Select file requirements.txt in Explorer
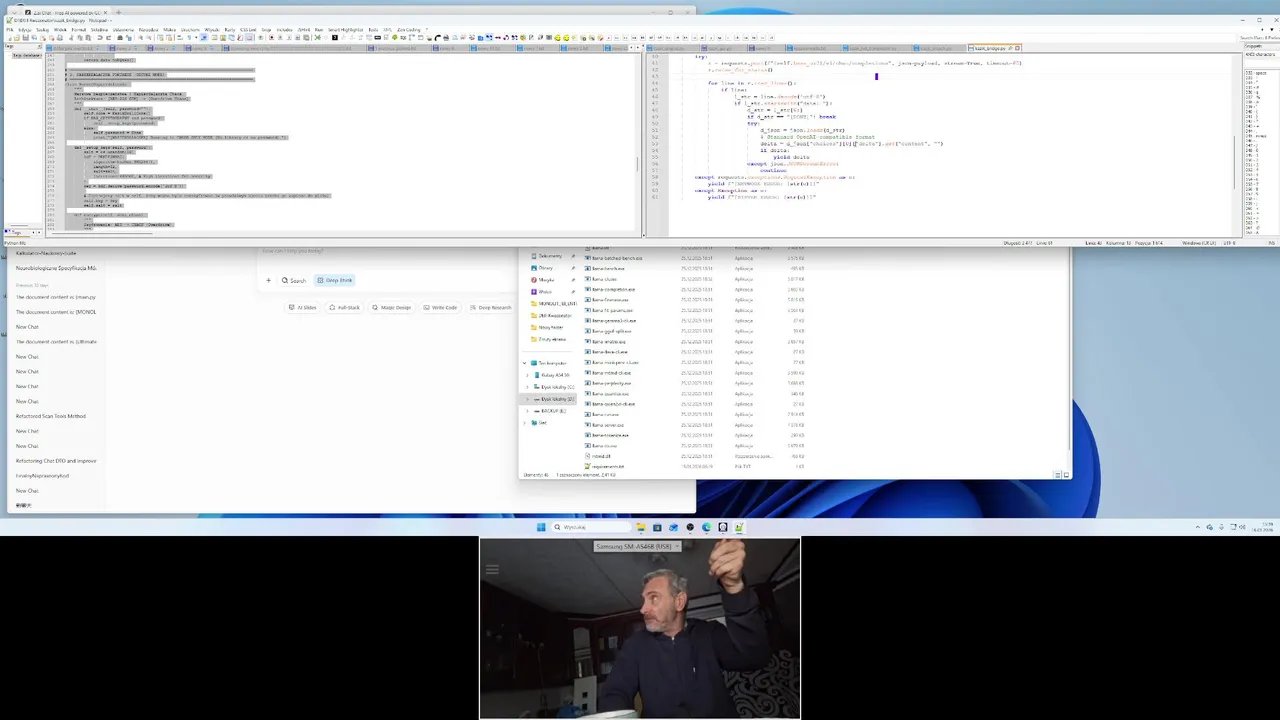The width and height of the screenshot is (1280, 720). point(603,466)
